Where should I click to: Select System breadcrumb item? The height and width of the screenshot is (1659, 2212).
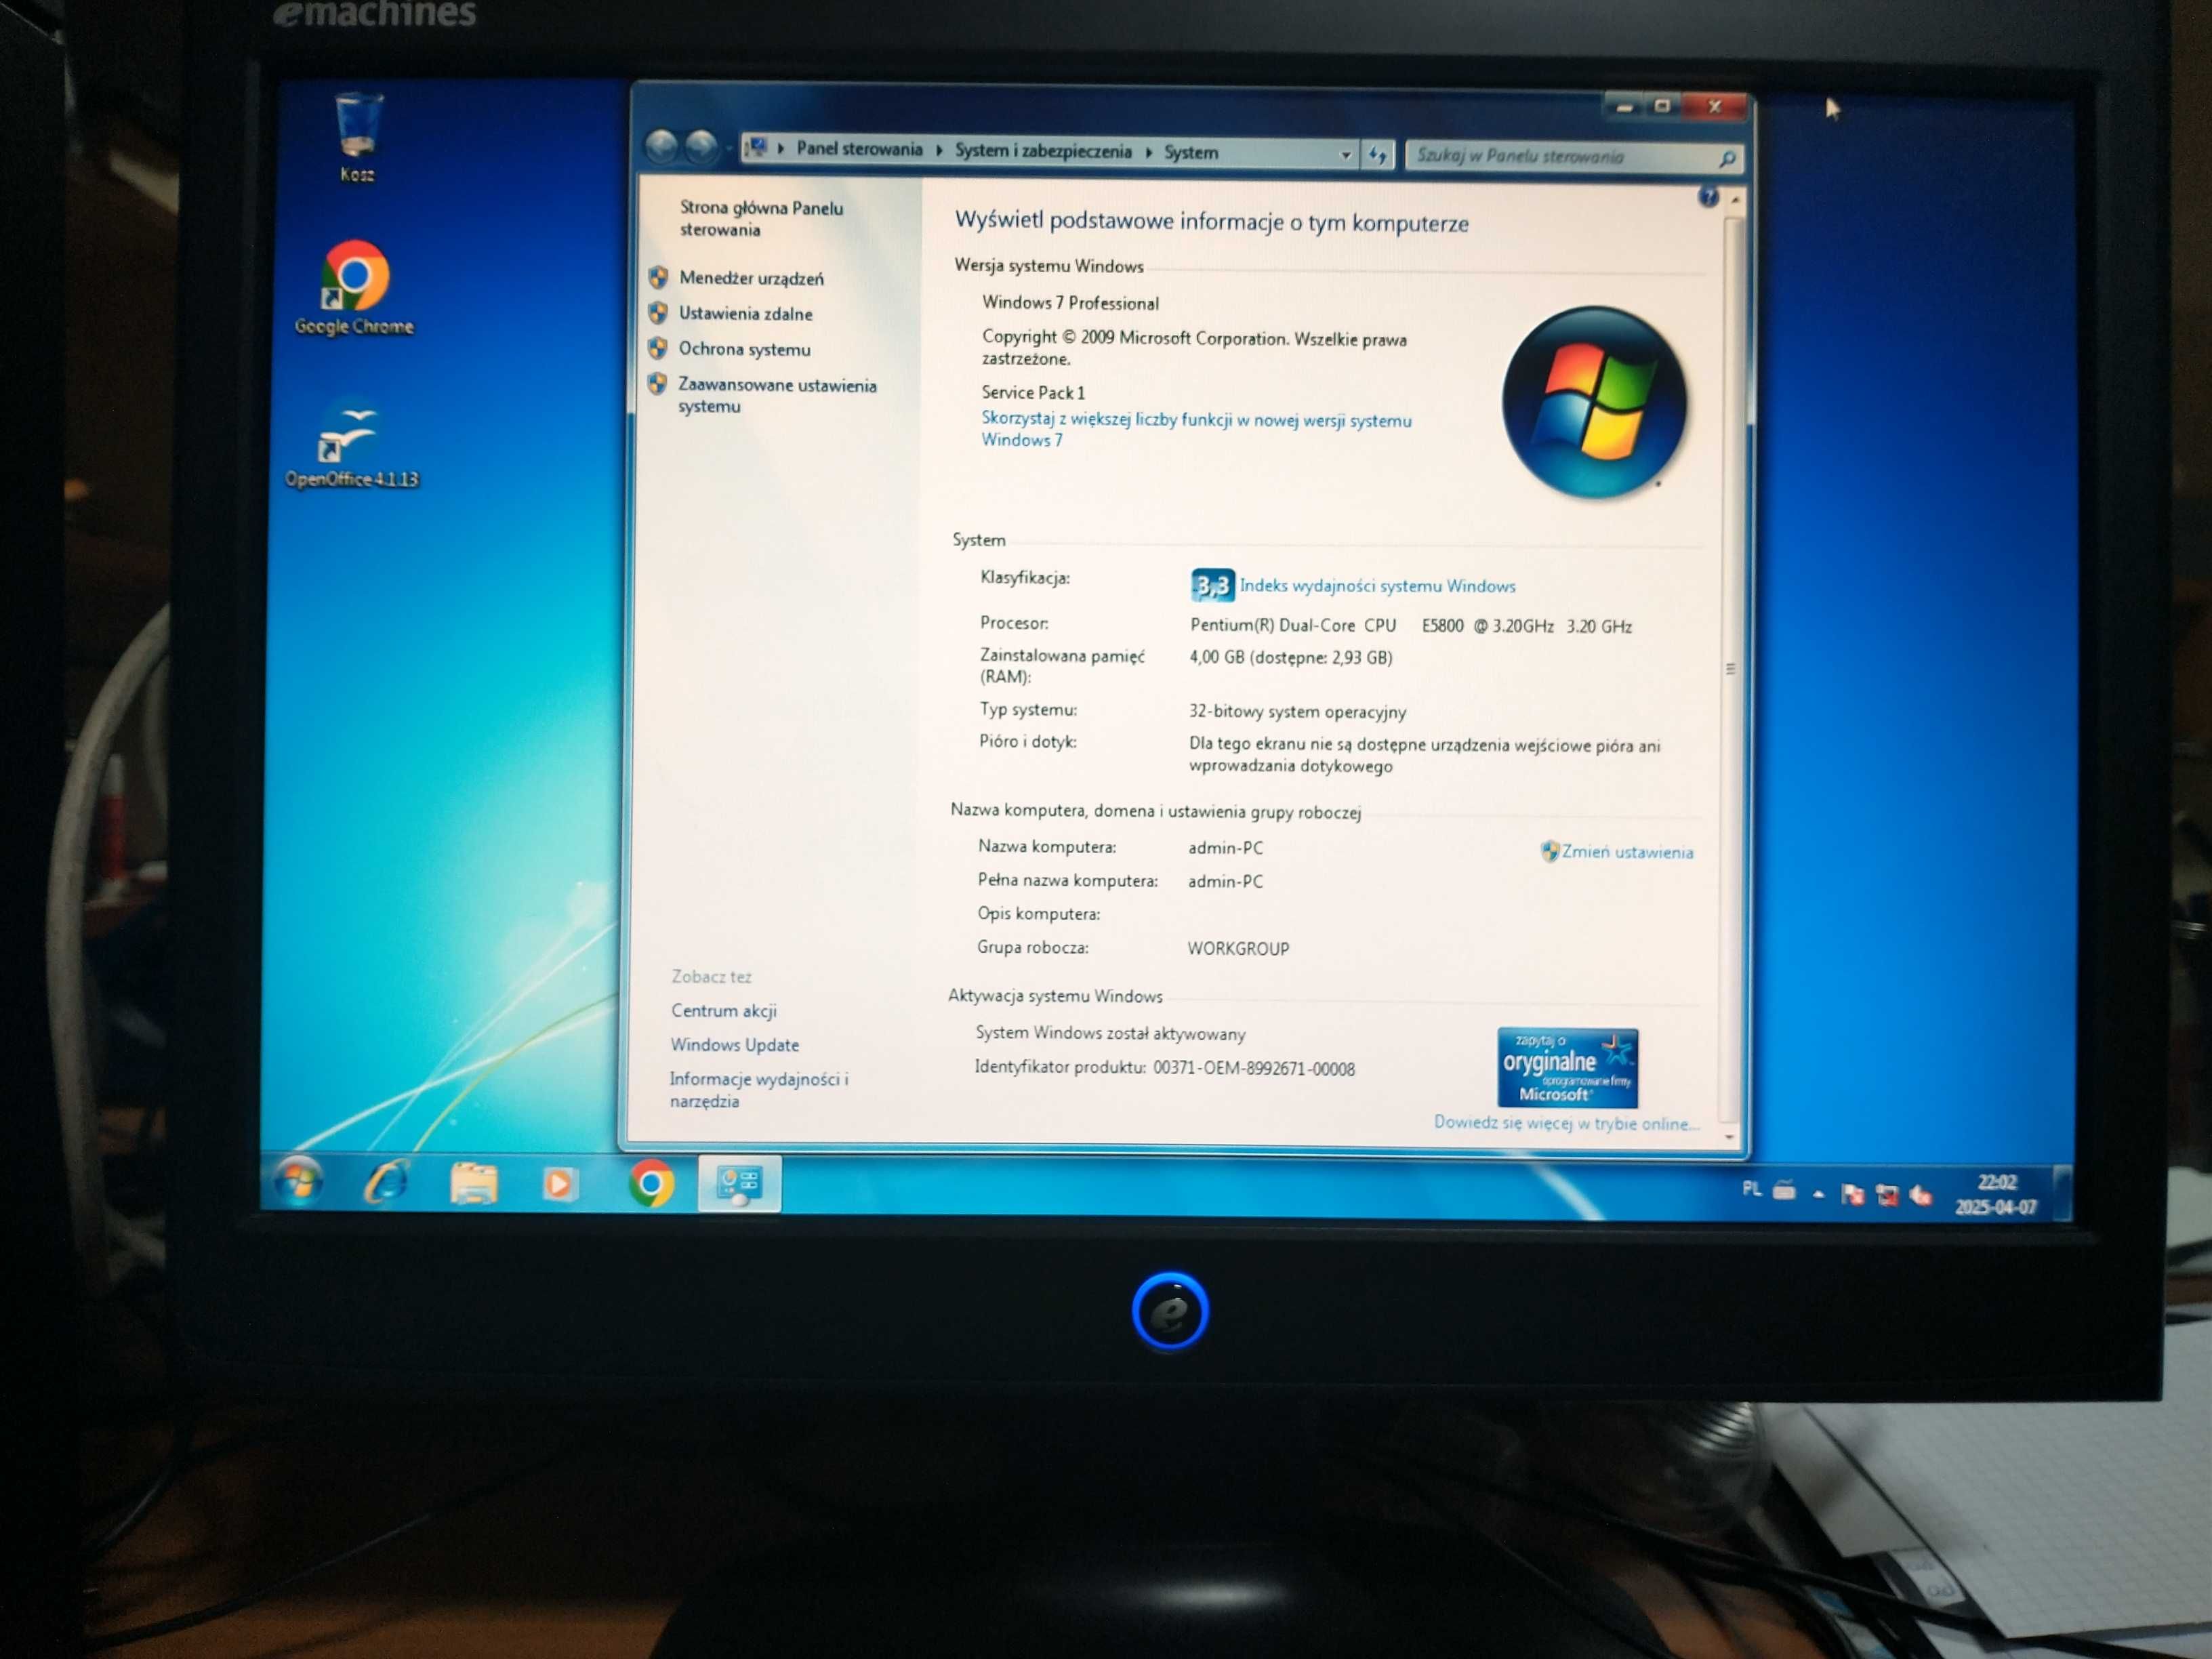(1190, 153)
